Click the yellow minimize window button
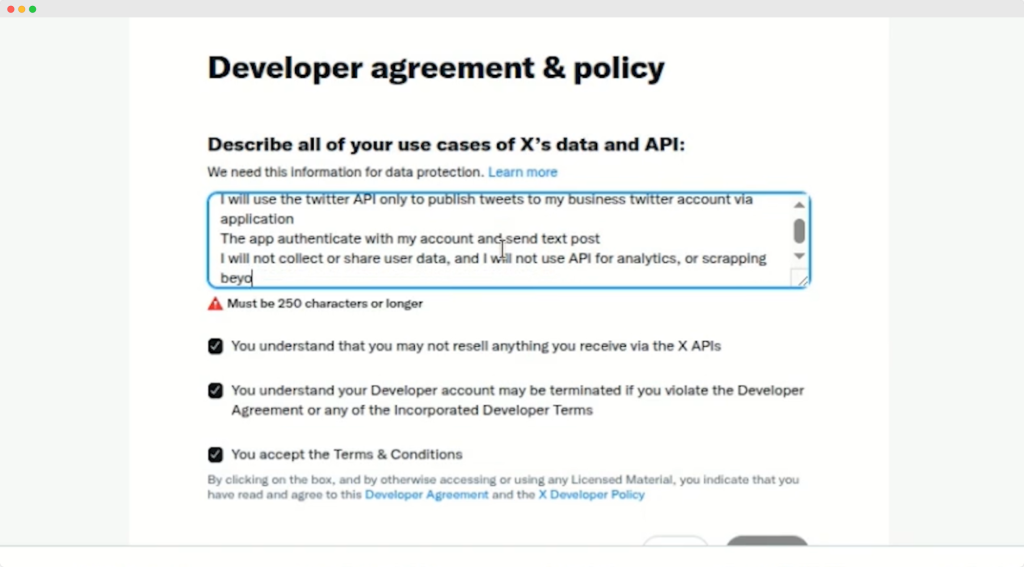The height and width of the screenshot is (567, 1024). (22, 9)
